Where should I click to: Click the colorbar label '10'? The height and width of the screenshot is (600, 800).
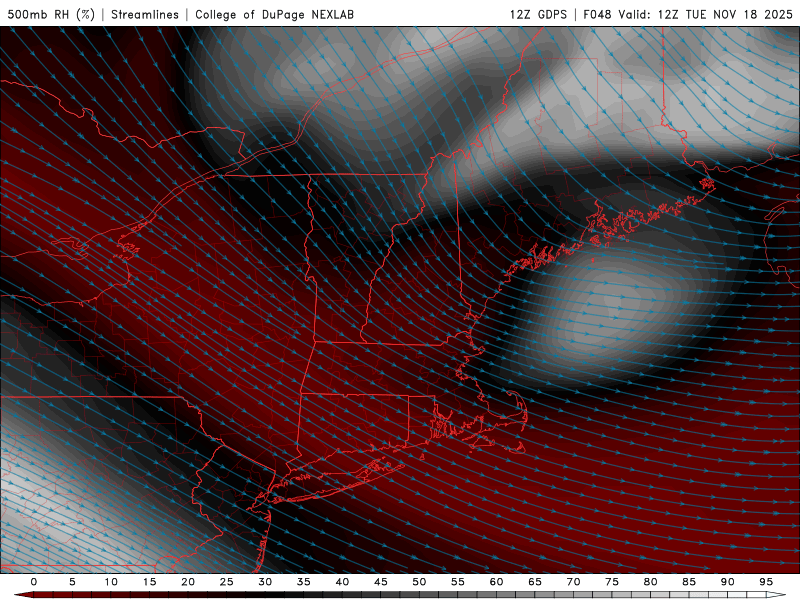pos(111,582)
